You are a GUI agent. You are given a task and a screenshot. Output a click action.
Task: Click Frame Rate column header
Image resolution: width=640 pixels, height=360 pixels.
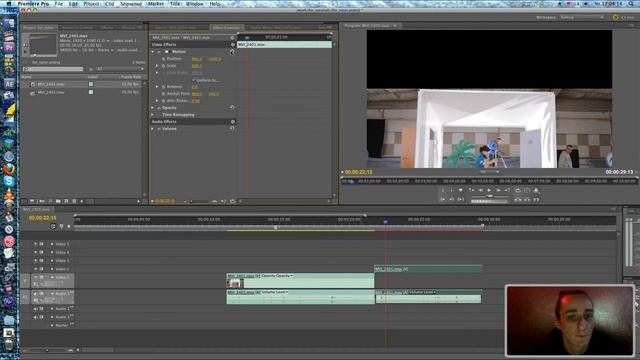(131, 77)
